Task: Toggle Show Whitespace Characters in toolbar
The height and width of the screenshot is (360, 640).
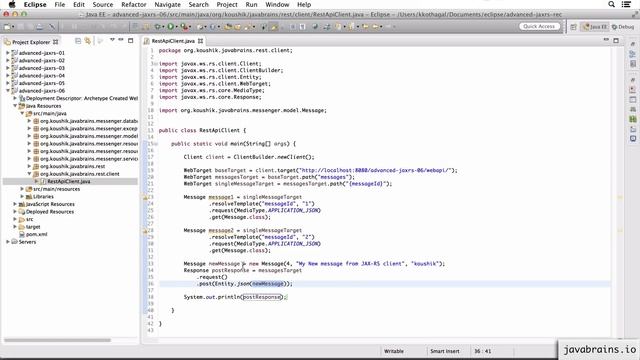Action: point(302,27)
